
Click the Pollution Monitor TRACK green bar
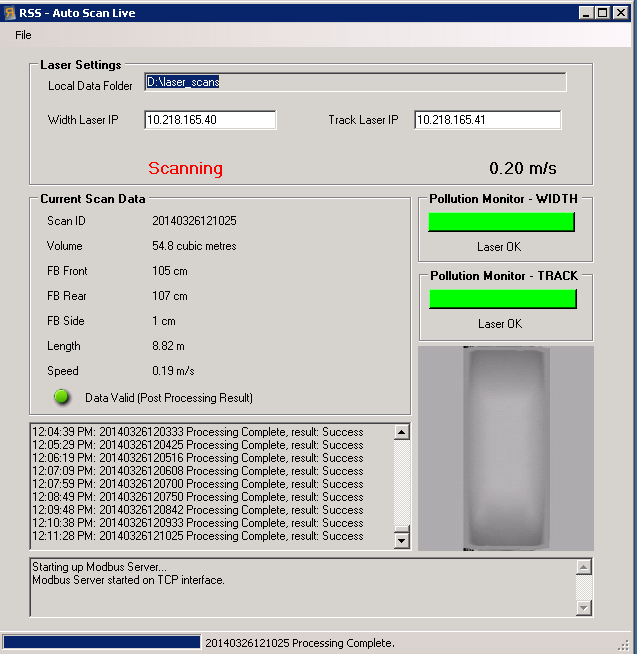503,299
